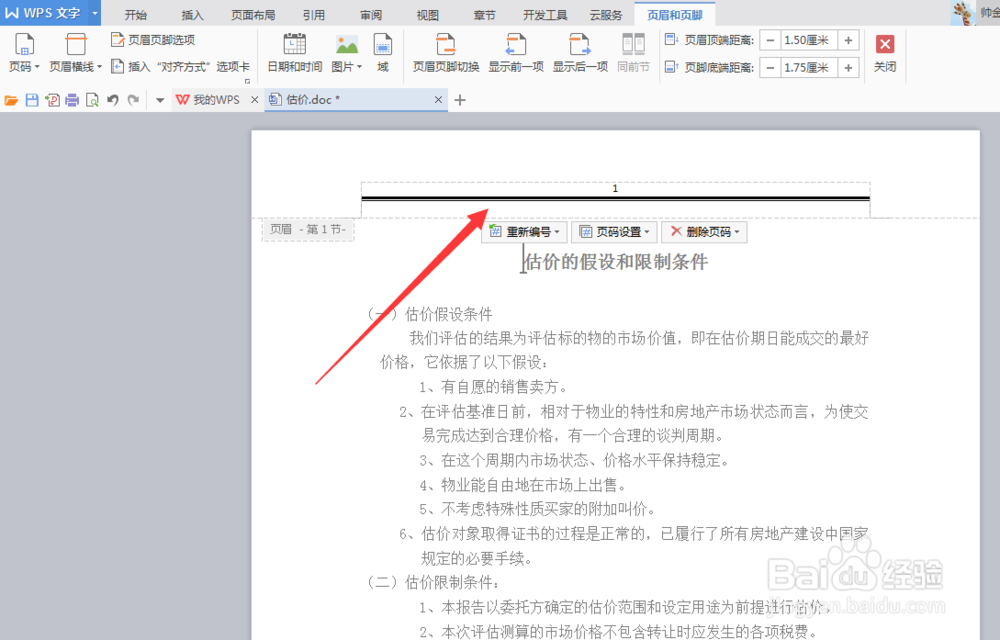Open the WPS 文字 application menu
The width and height of the screenshot is (1000, 640).
(x=43, y=13)
